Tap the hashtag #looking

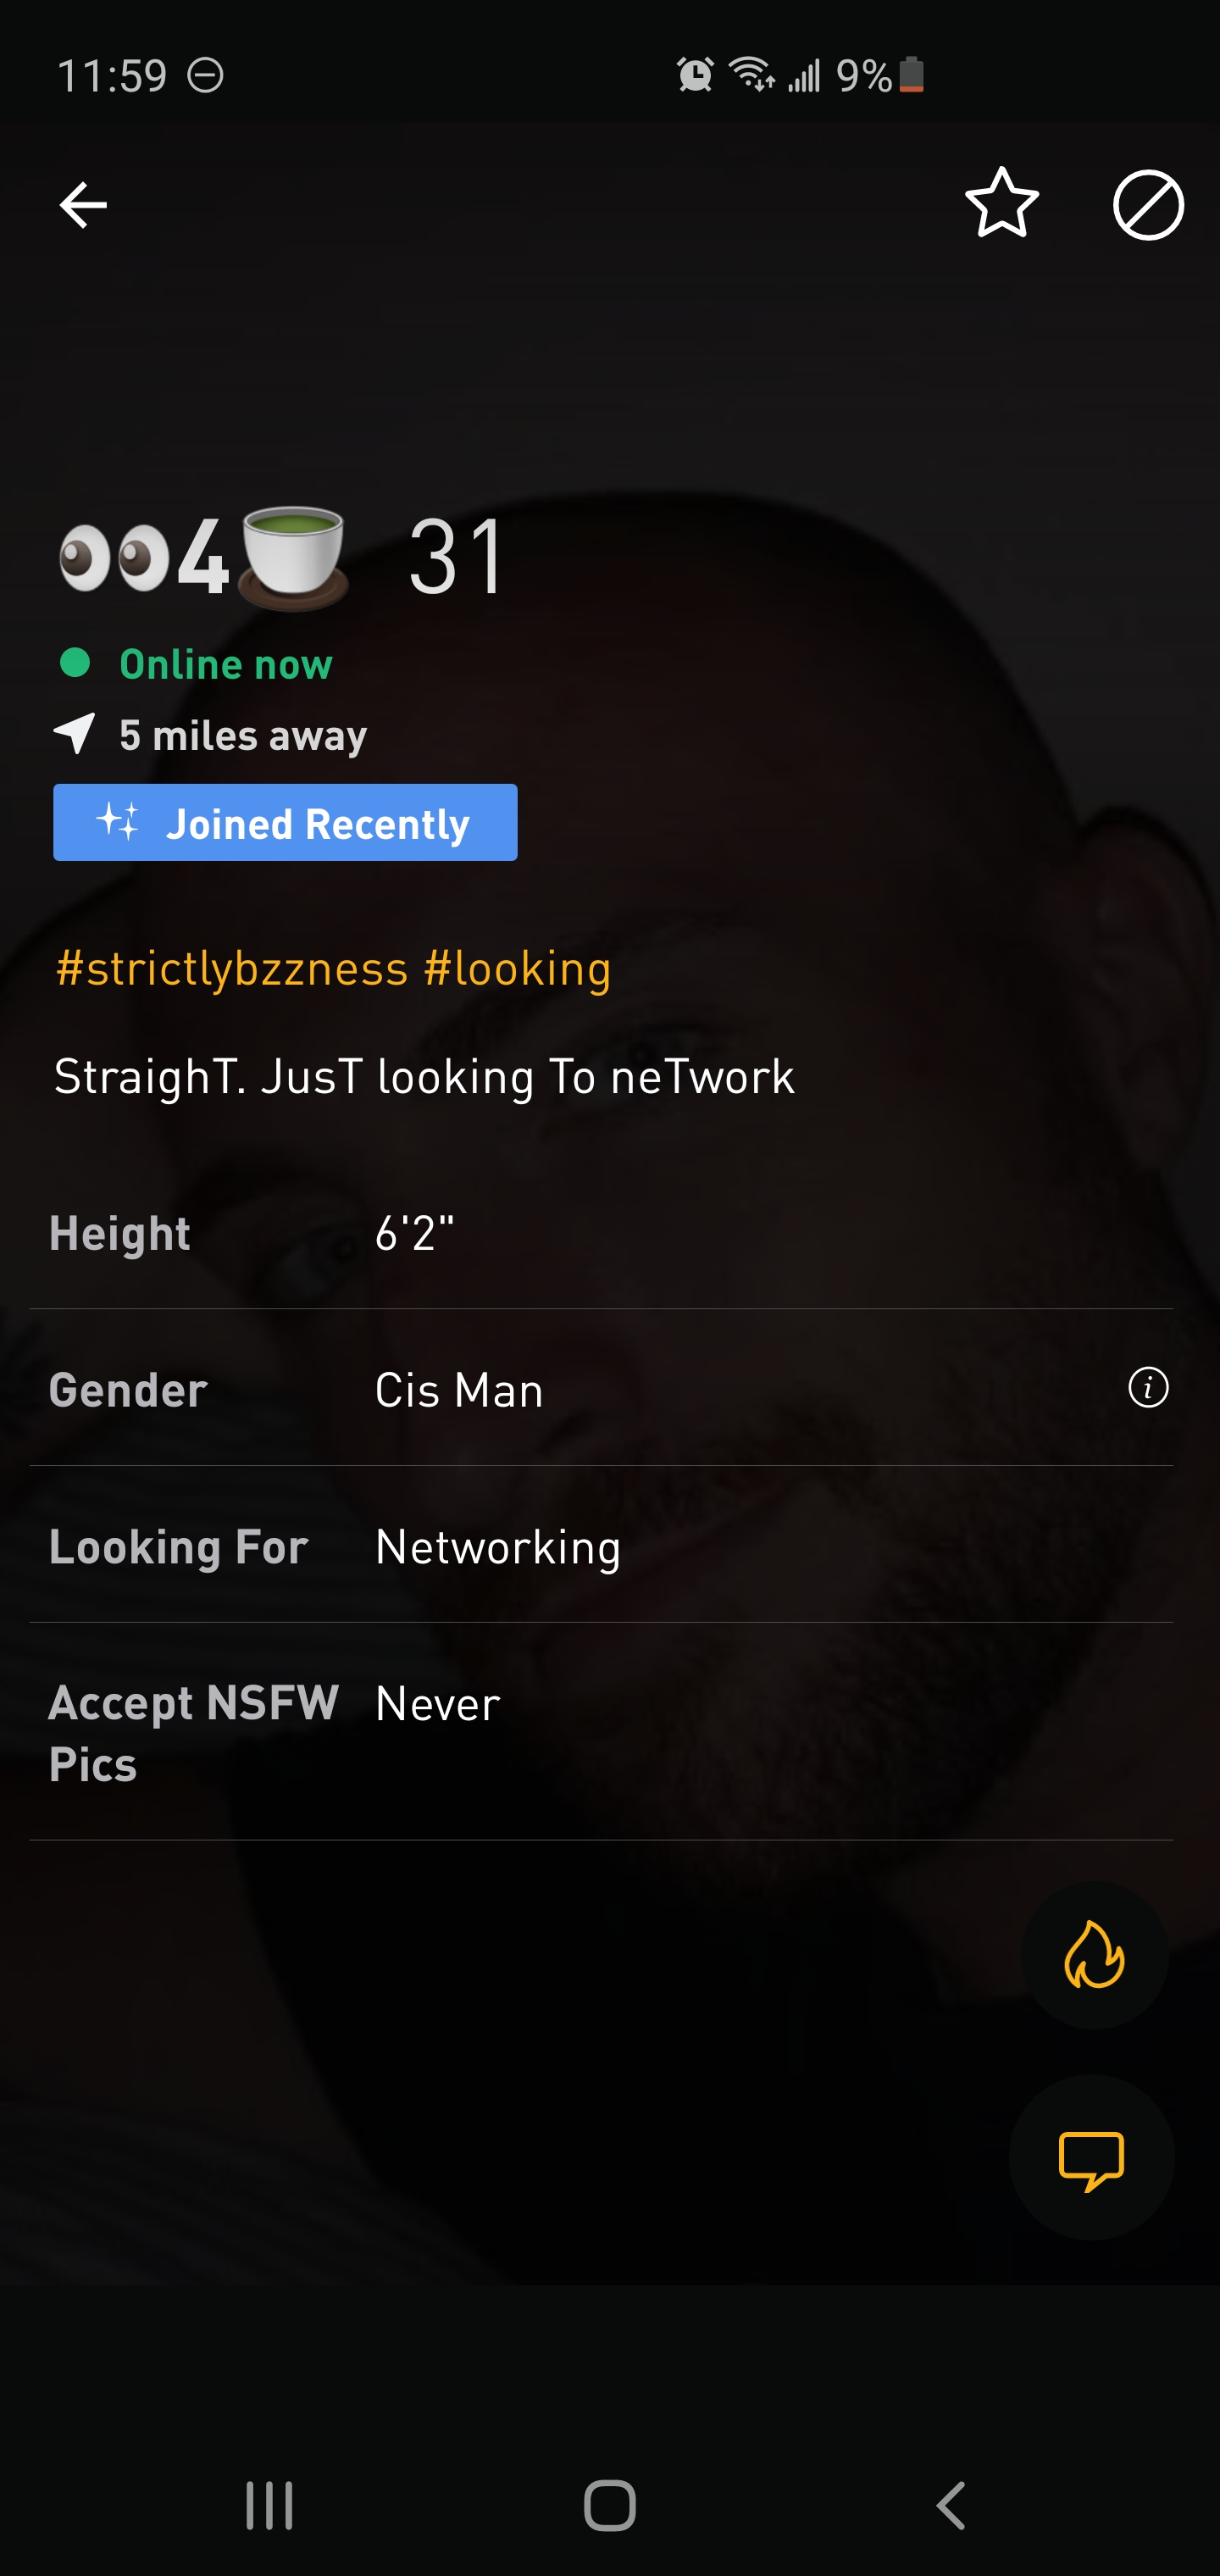pyautogui.click(x=516, y=966)
